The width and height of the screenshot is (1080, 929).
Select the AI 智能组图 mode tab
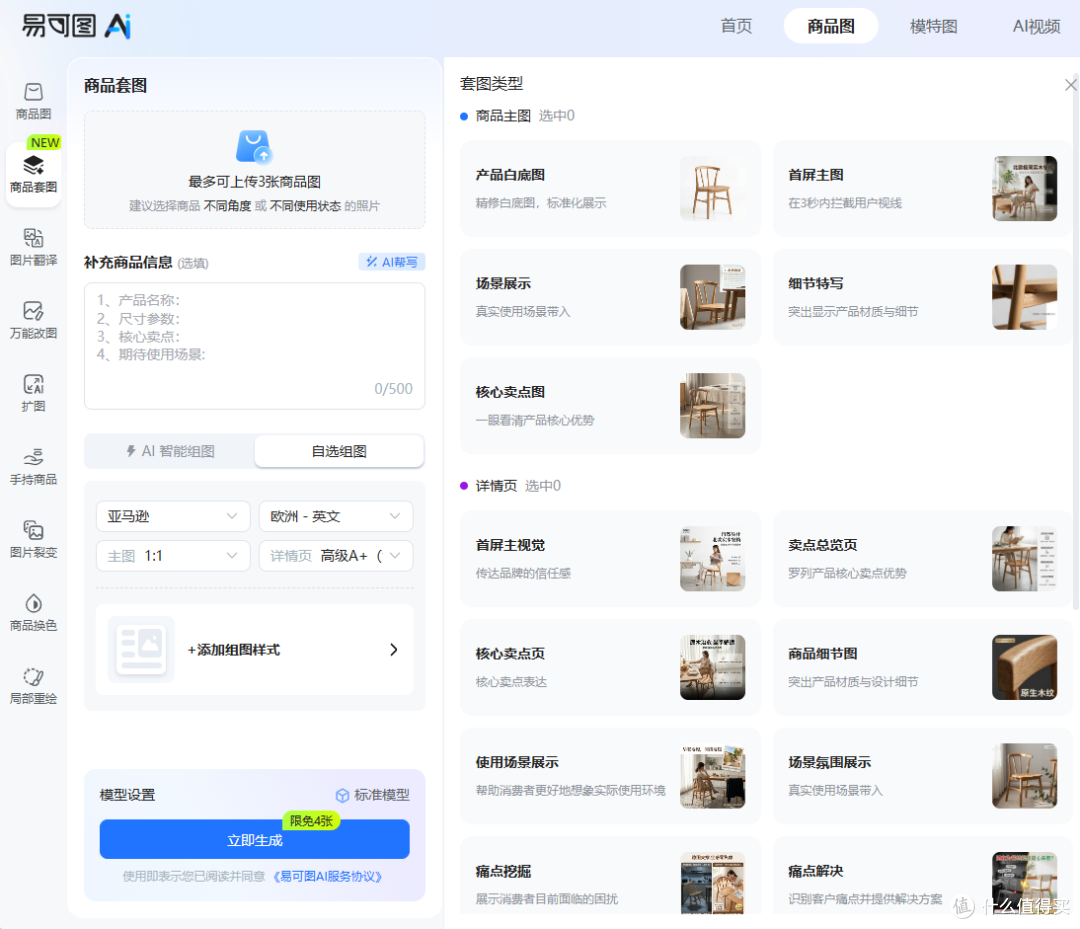tap(169, 451)
